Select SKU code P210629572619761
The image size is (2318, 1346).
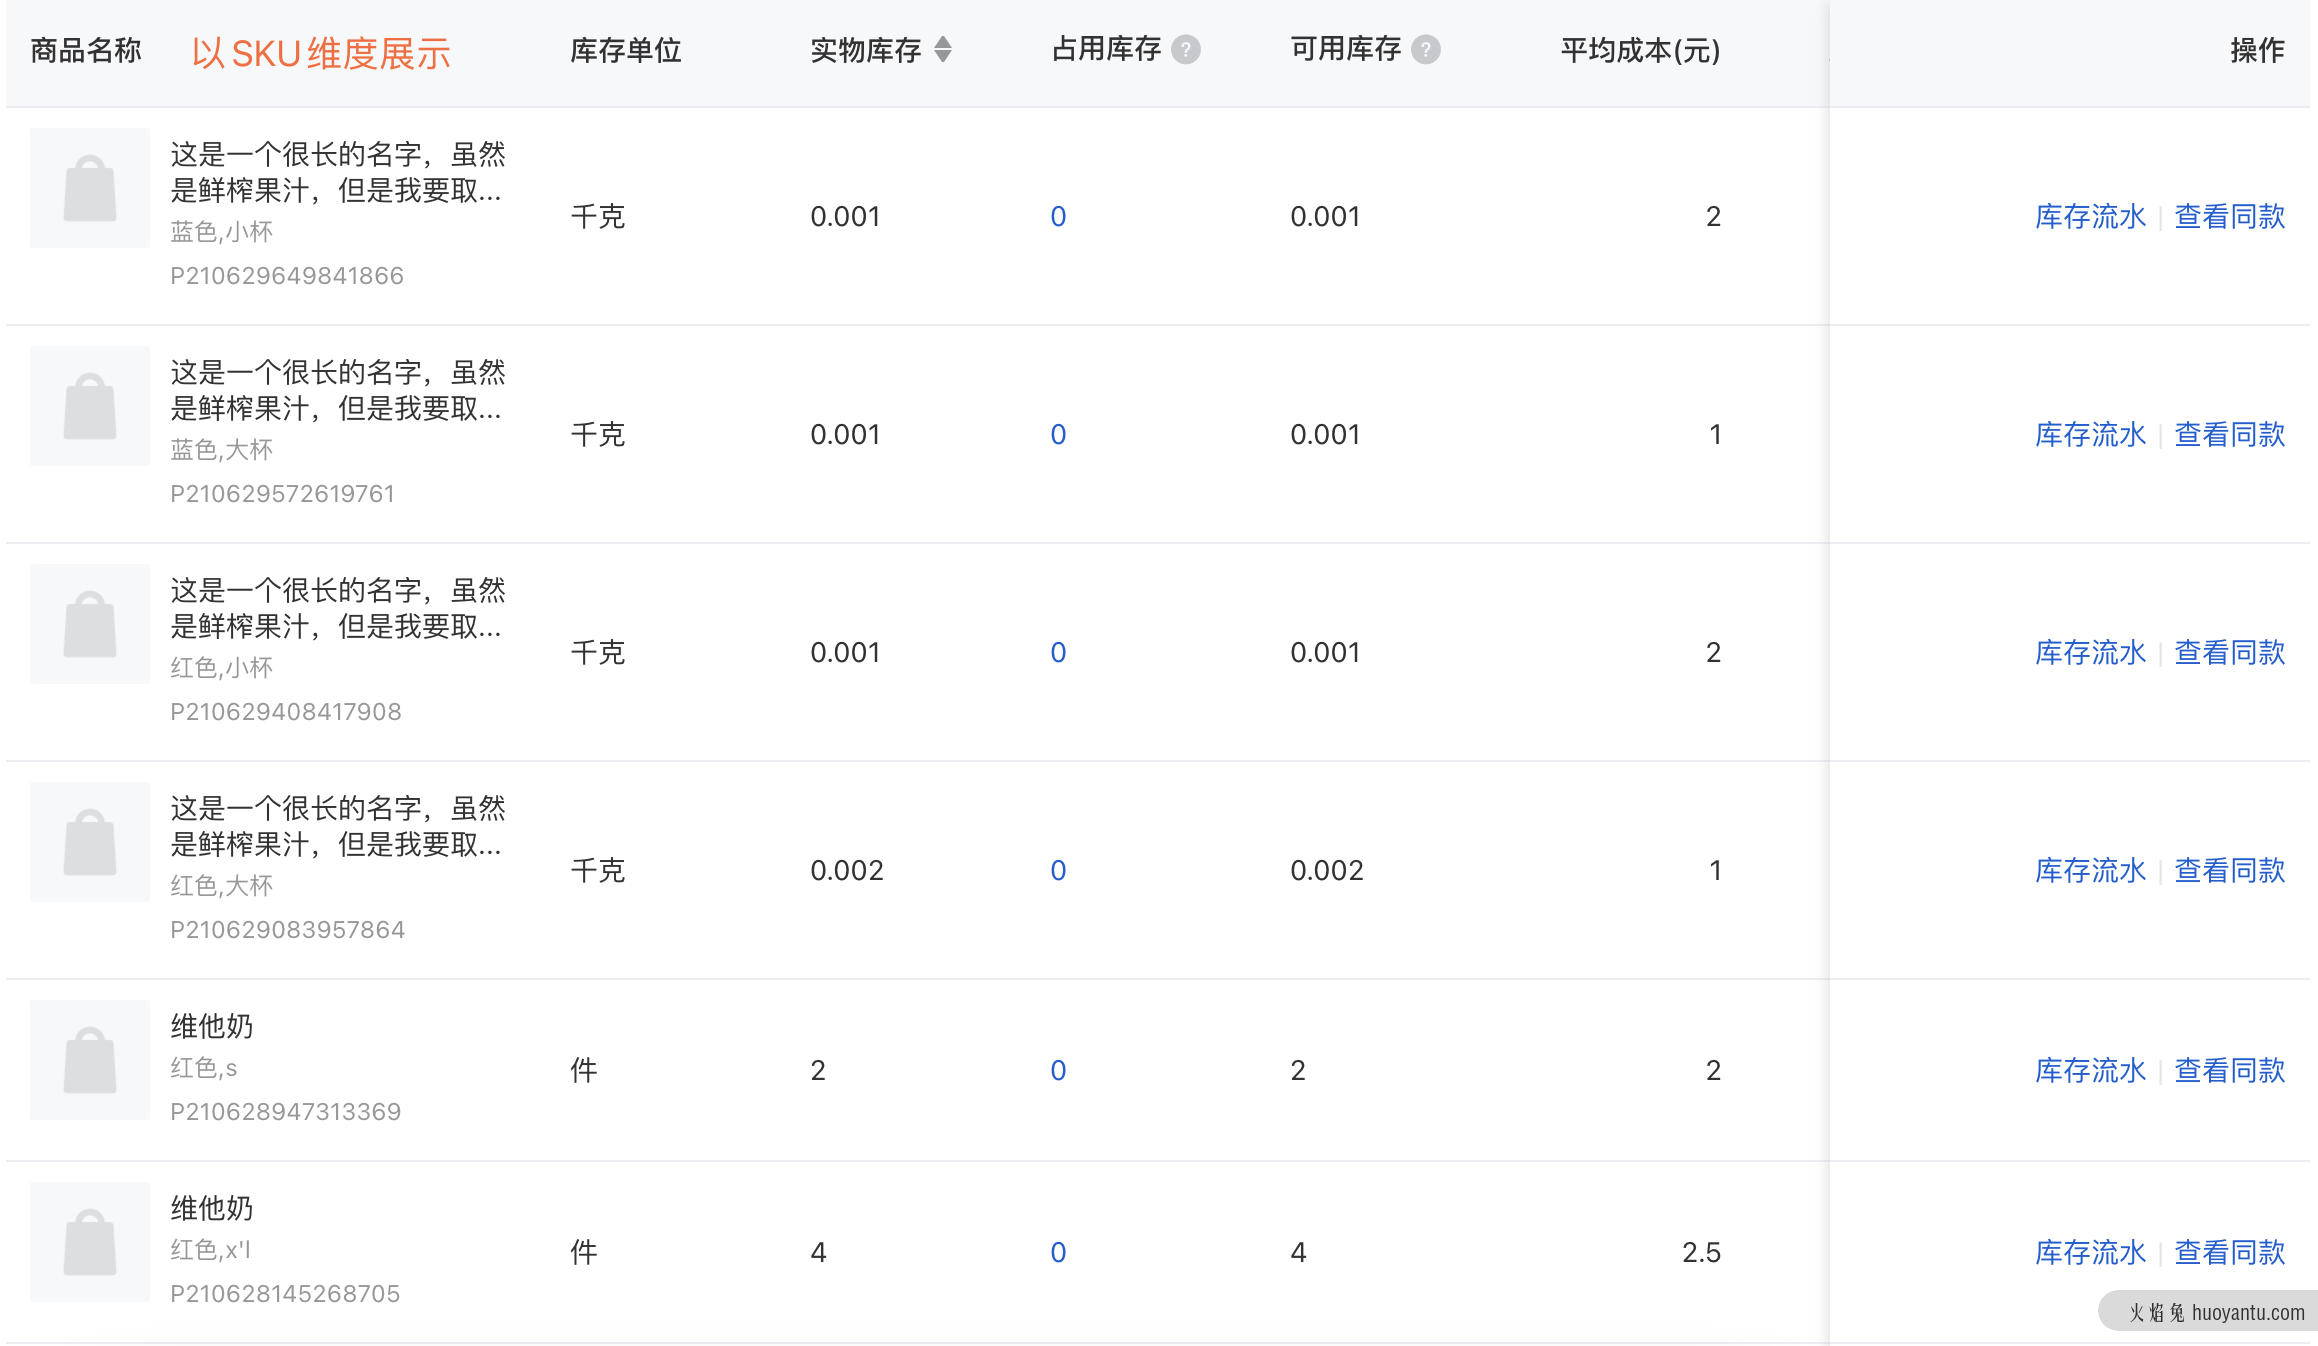coord(283,494)
